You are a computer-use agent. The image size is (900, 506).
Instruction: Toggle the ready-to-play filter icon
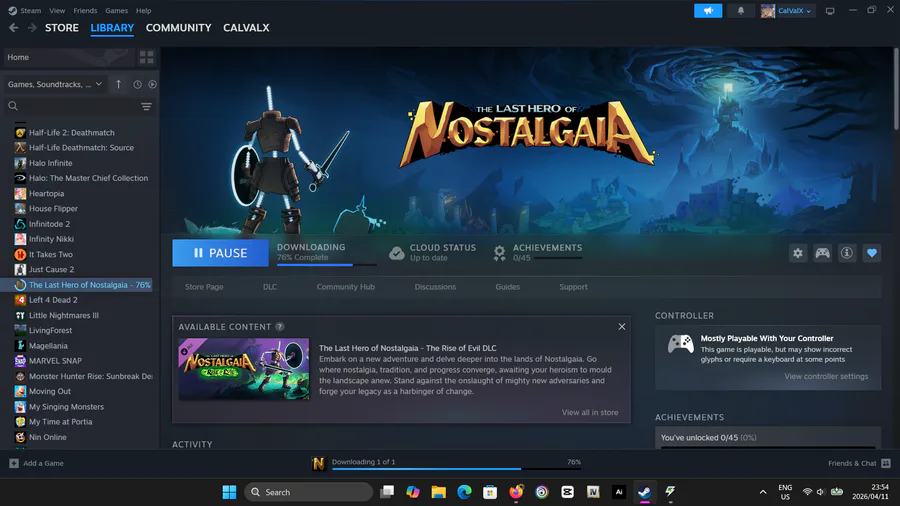pyautogui.click(x=152, y=84)
